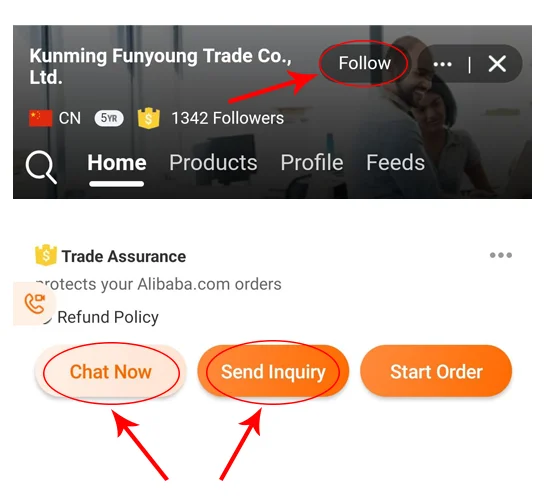The image size is (560, 500).
Task: Click the Kunming Funyoung Trade Co. title
Action: coord(160,66)
